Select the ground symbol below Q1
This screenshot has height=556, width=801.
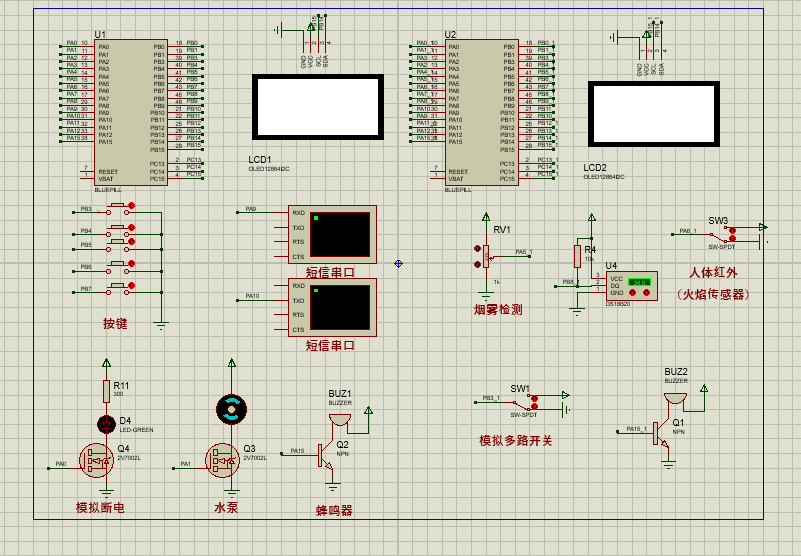668,465
